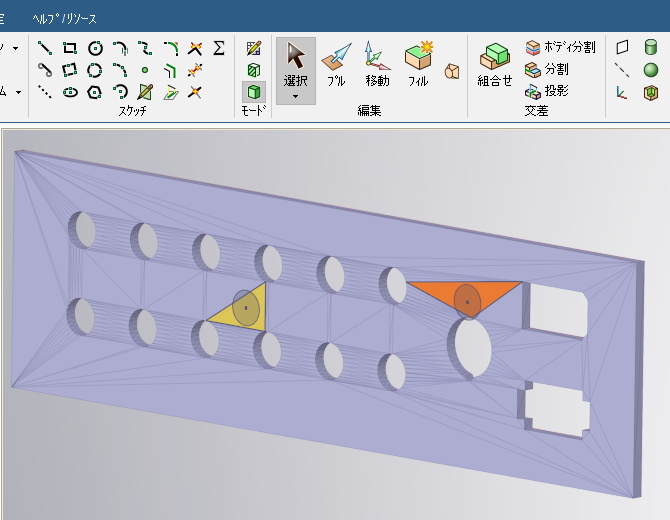The image size is (670, 520).
Task: Select the Rectangle sketch tool
Action: [x=70, y=48]
